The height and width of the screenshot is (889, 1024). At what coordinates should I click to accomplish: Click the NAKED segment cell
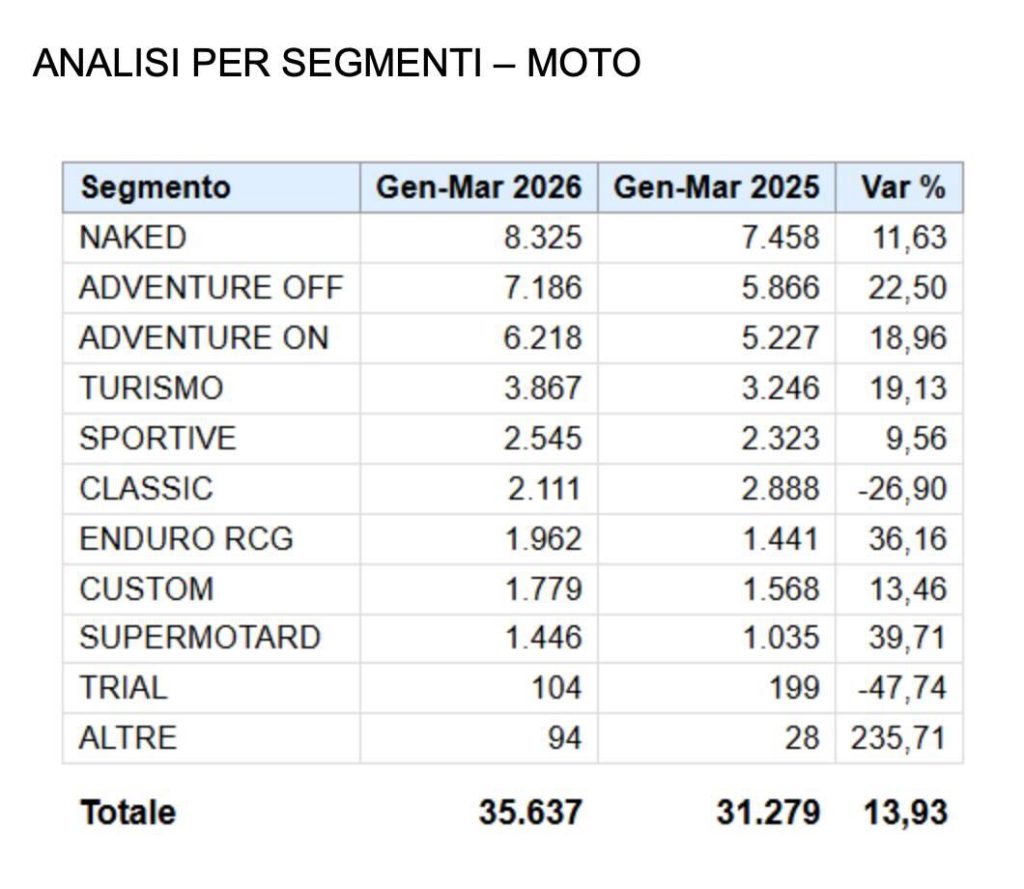(x=133, y=238)
